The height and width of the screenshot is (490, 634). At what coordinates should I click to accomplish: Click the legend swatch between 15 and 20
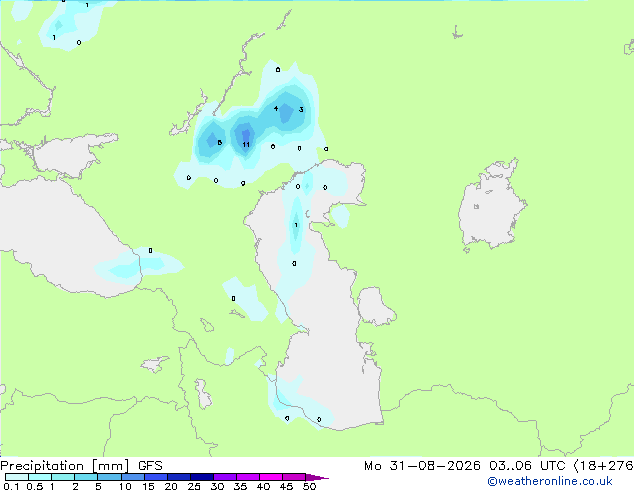(x=156, y=477)
